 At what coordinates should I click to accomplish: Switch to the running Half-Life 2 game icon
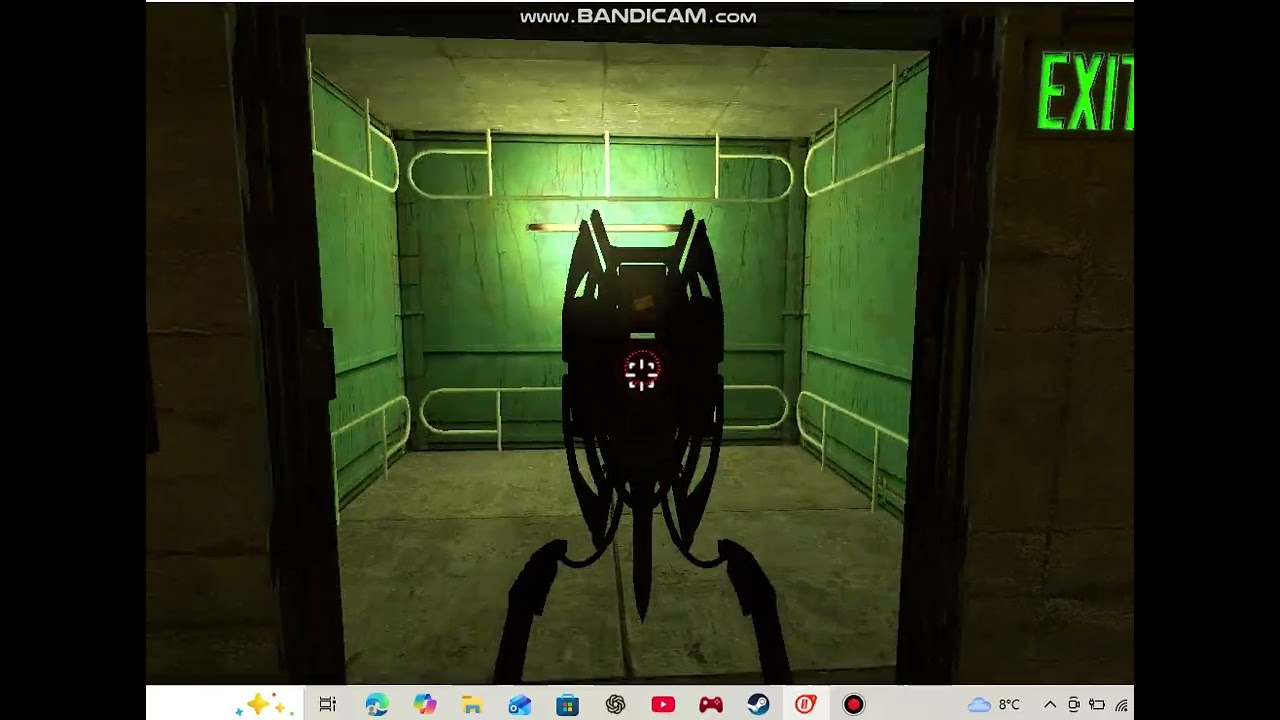(806, 705)
